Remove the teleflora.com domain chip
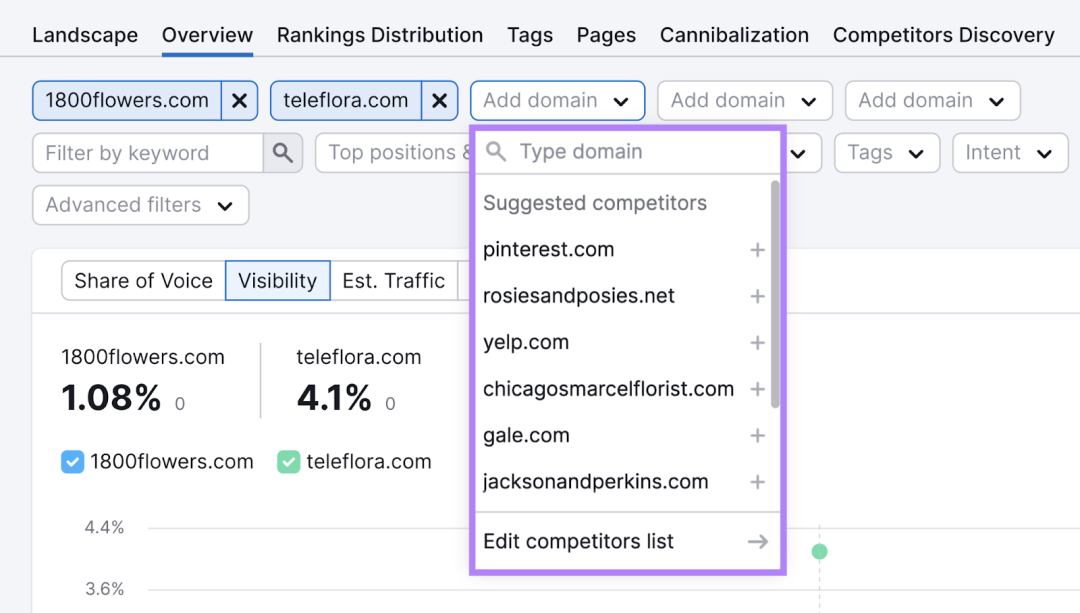Image resolution: width=1080 pixels, height=613 pixels. (x=439, y=101)
